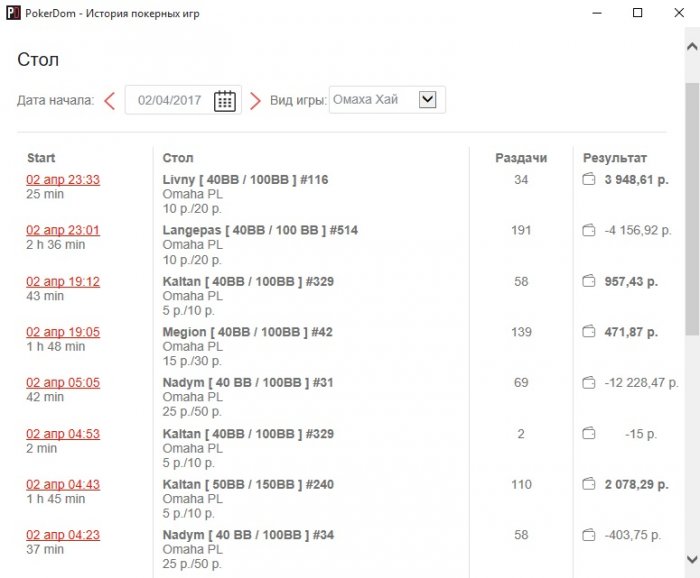Click hand history icon for Livny #116 result

pos(589,180)
